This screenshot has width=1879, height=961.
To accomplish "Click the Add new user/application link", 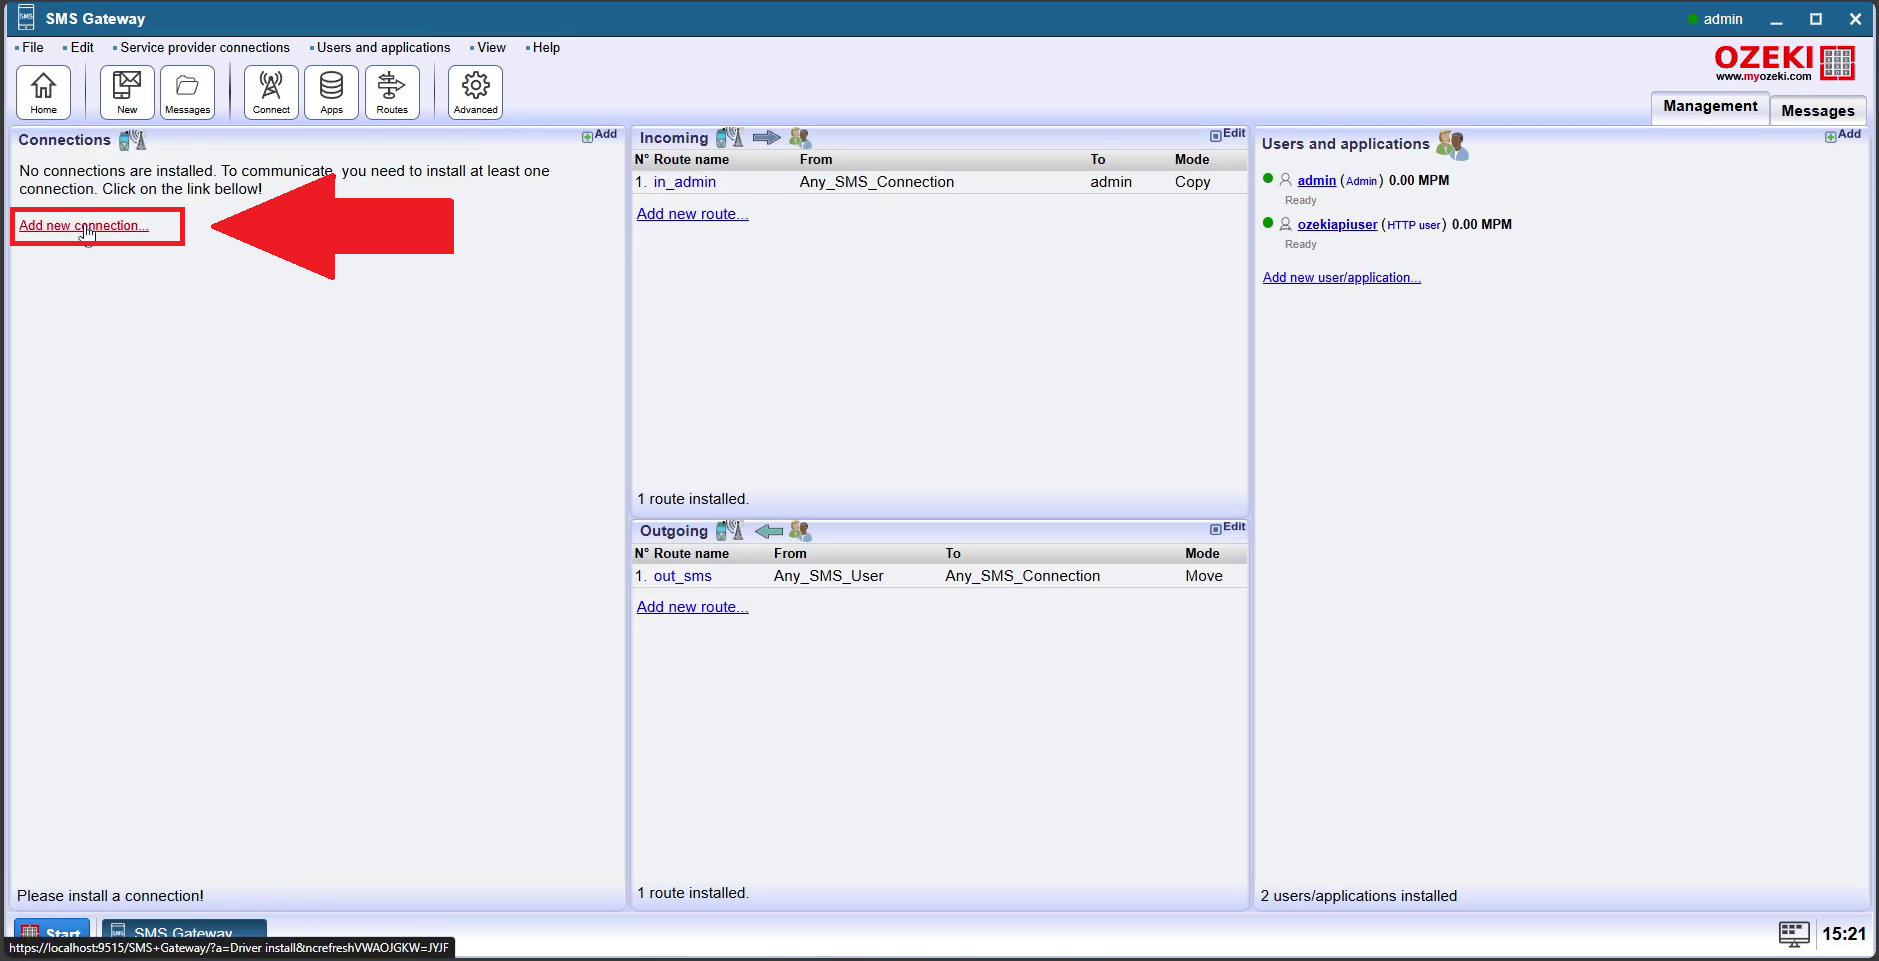I will (1342, 278).
